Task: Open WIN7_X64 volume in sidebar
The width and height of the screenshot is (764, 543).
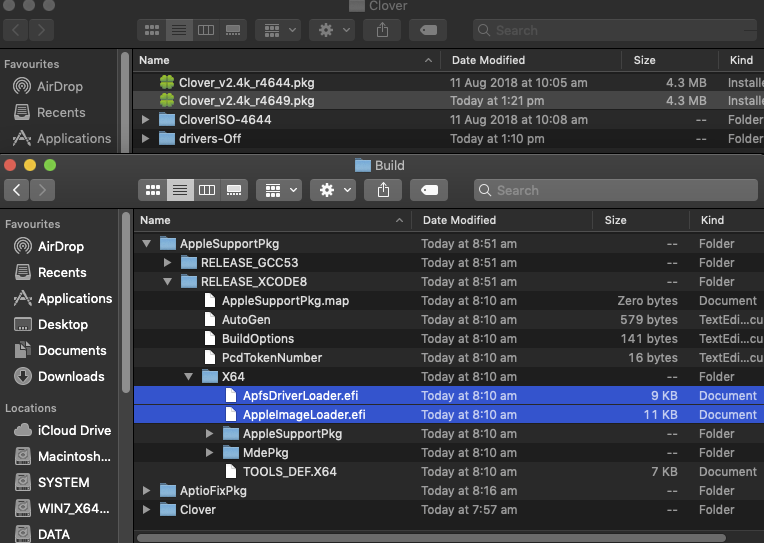Action: click(x=62, y=508)
